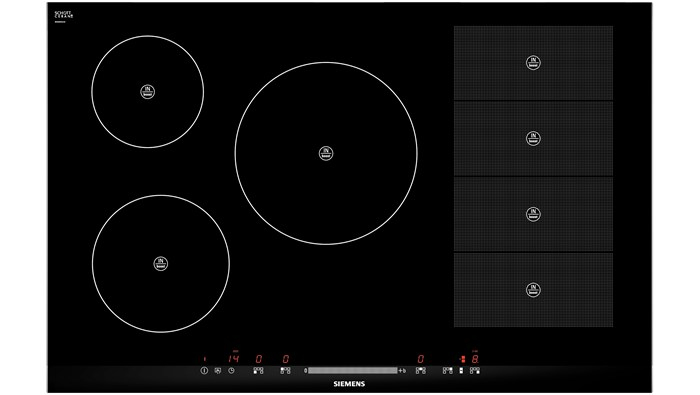Image resolution: width=700 pixels, height=395 pixels.
Task: Tap the zero end of power slider
Action: click(x=305, y=371)
